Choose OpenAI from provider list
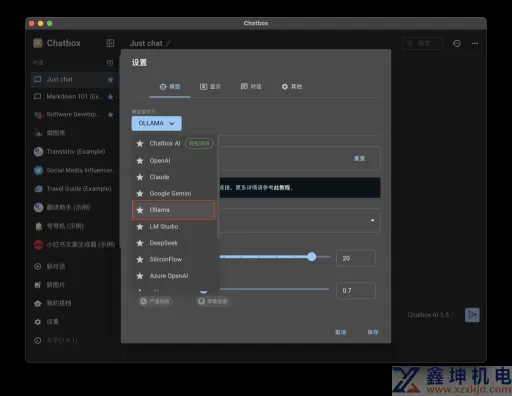The width and height of the screenshot is (512, 396). 174,161
